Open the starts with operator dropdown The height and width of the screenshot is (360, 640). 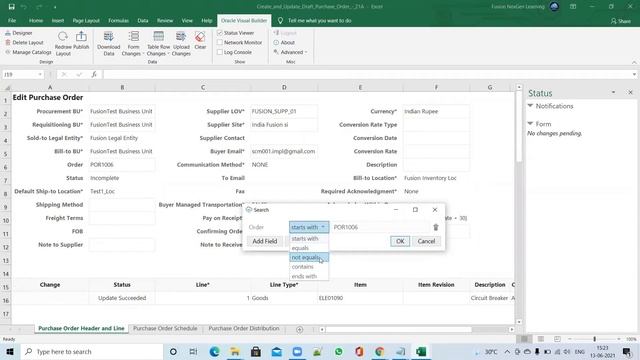click(309, 227)
